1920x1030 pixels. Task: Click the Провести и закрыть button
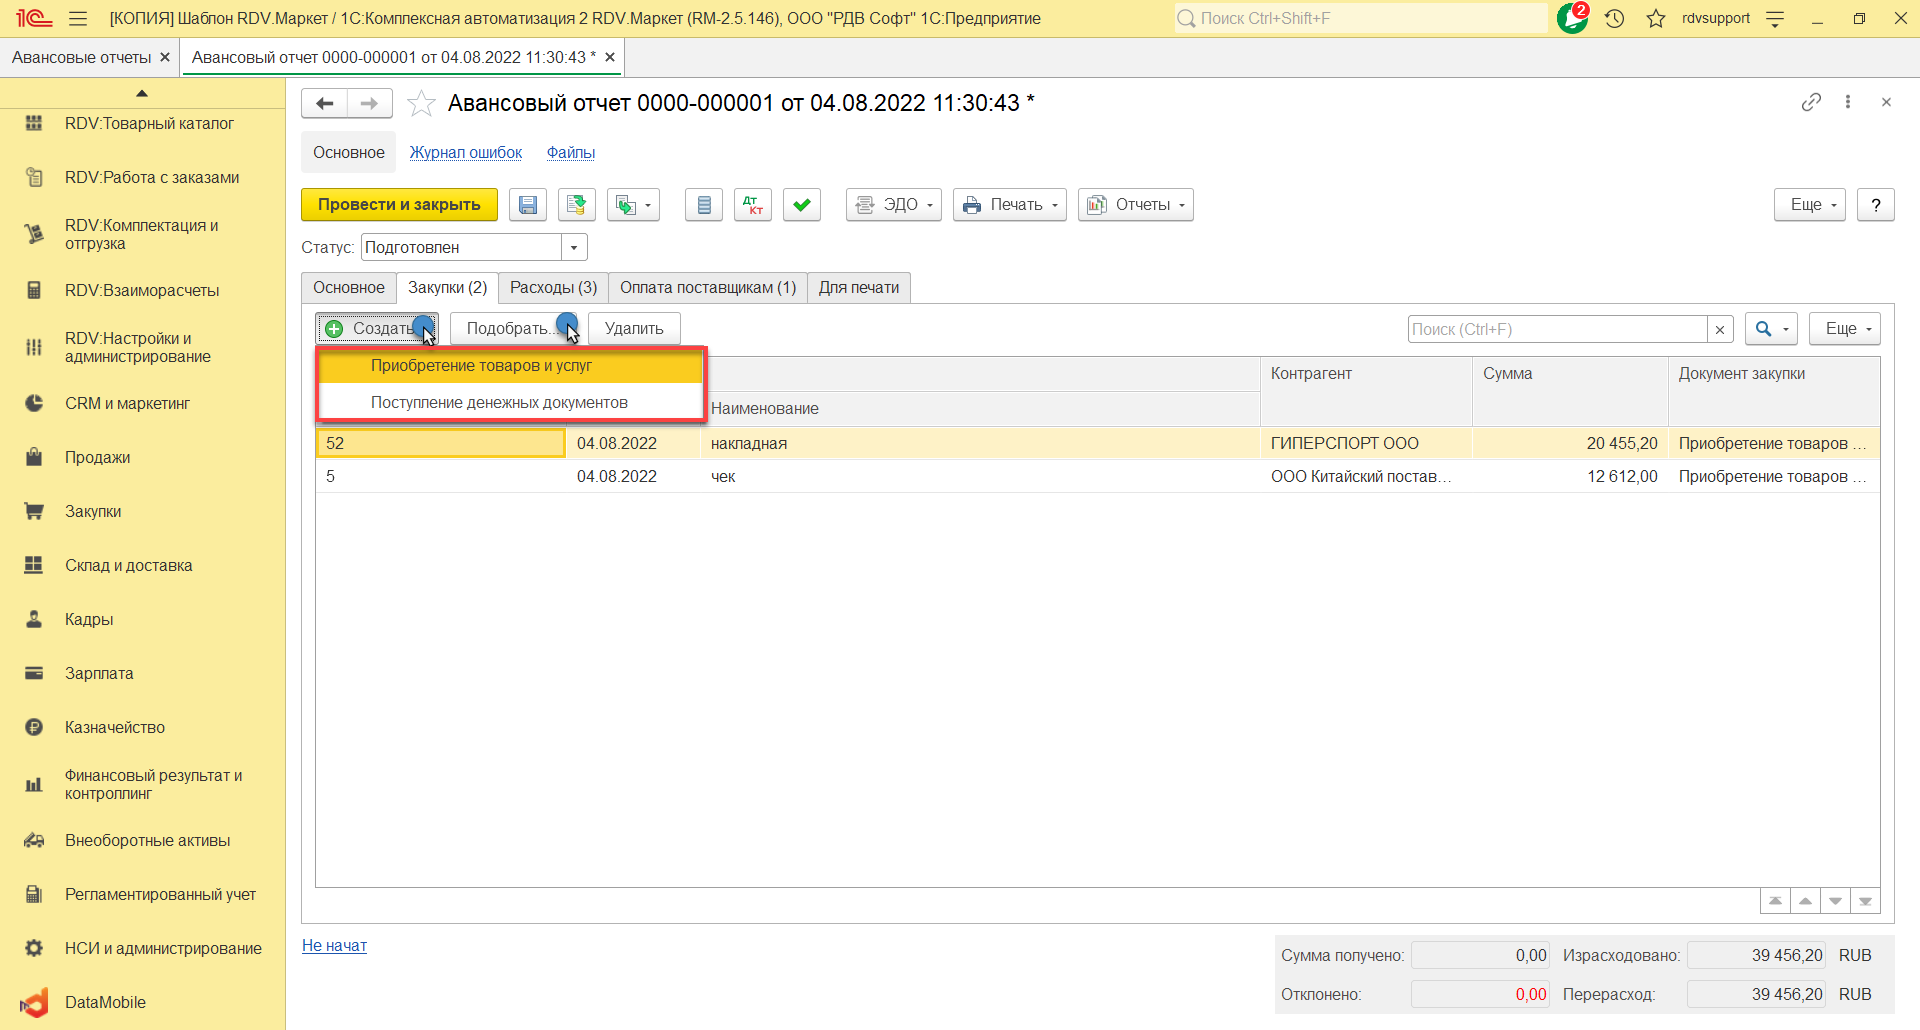399,205
